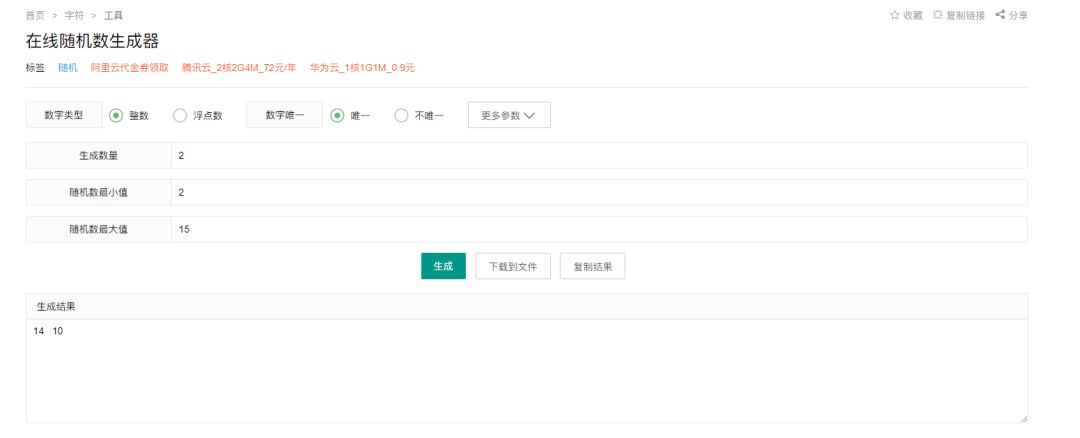Expand the 更多参数 dropdown
This screenshot has width=1080, height=438.
point(509,116)
